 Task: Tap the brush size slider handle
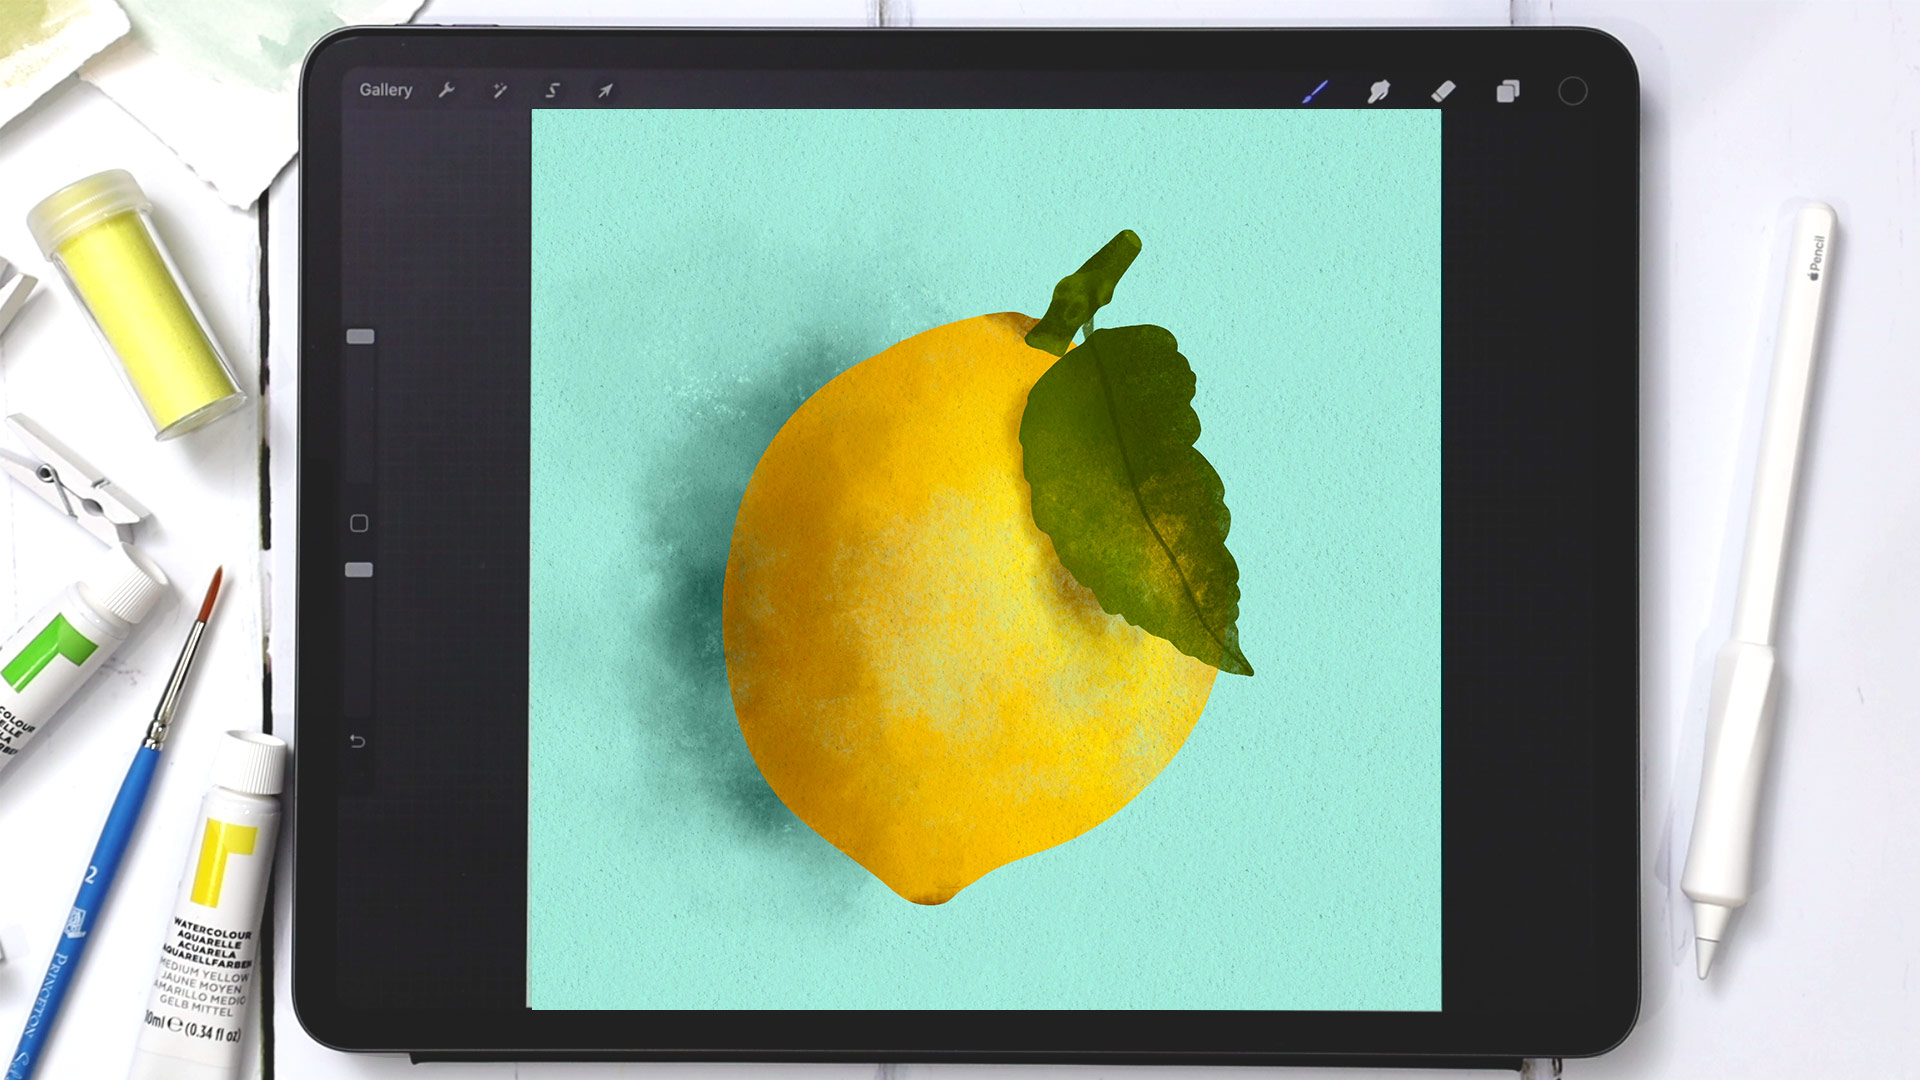pyautogui.click(x=358, y=336)
